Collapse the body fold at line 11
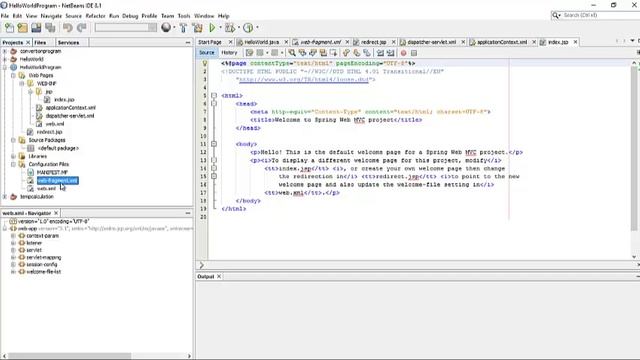The height and width of the screenshot is (360, 640). 213,144
